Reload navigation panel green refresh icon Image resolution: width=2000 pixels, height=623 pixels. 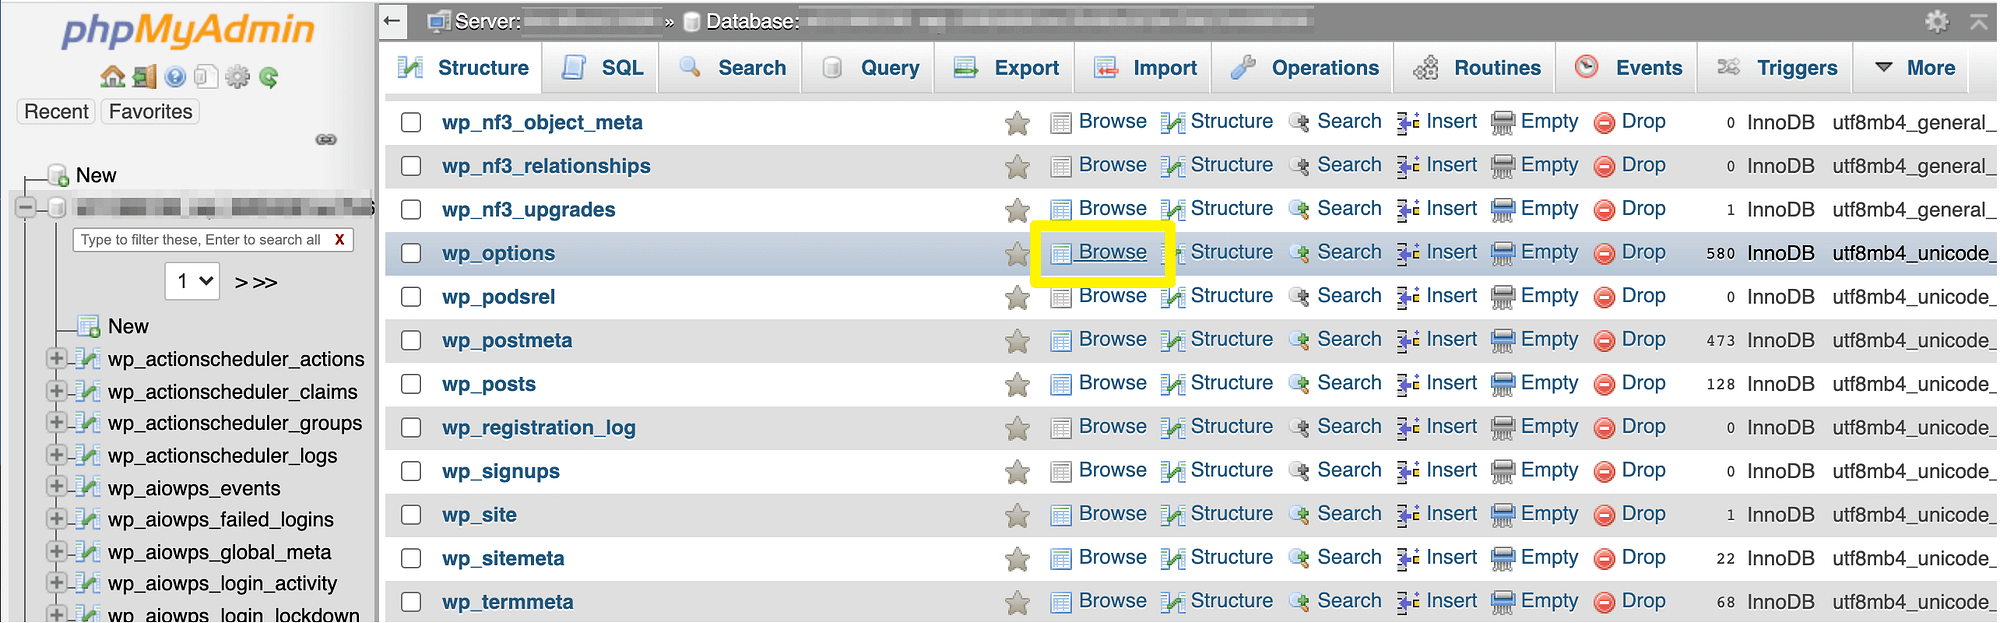[x=268, y=77]
